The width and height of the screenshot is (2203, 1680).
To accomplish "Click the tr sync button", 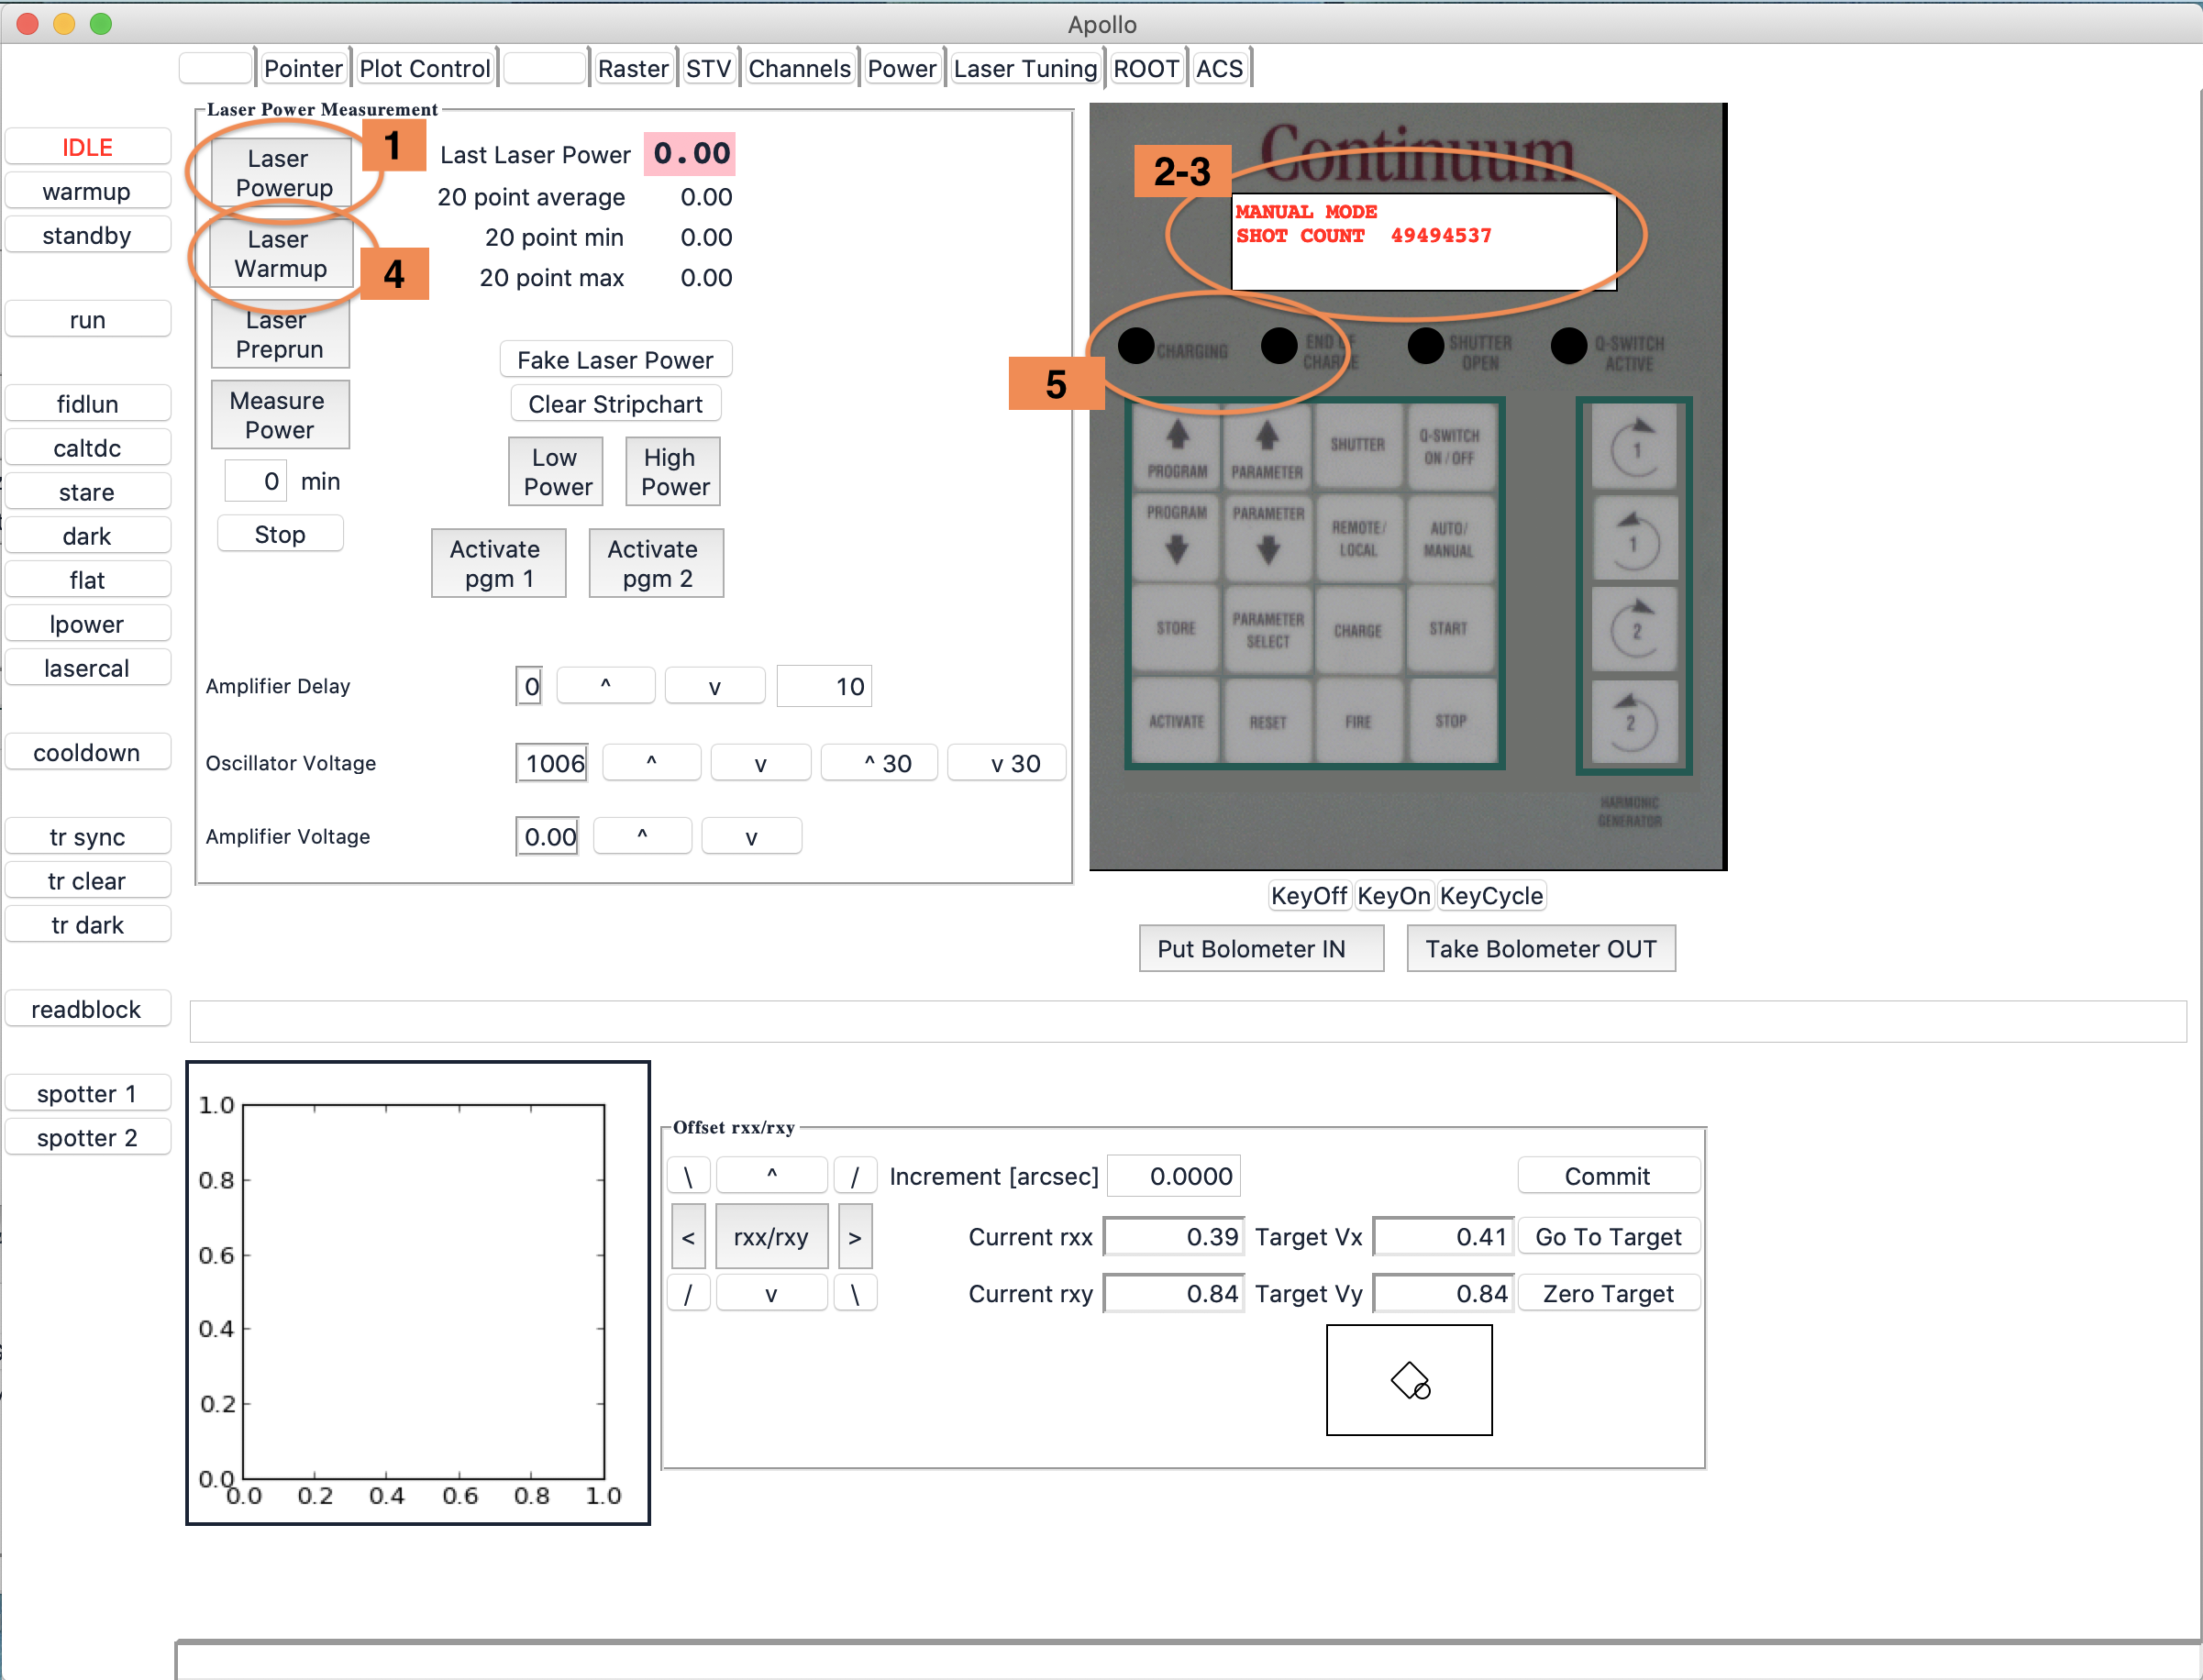I will tap(87, 837).
